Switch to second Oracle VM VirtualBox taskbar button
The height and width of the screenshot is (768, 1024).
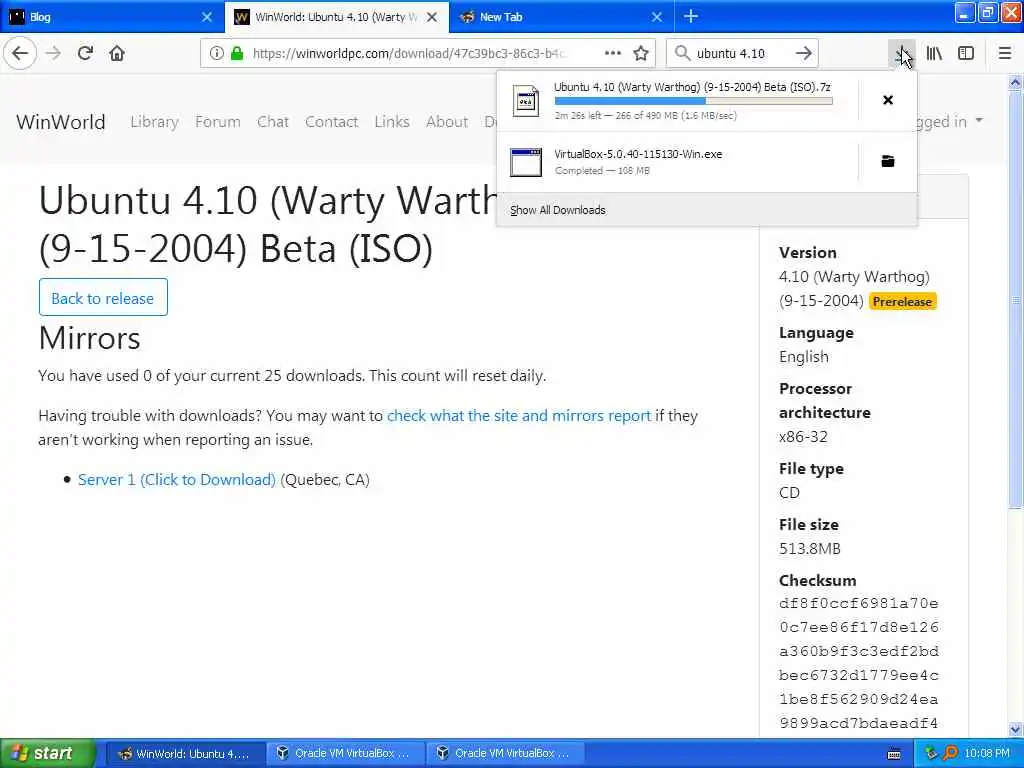coord(505,753)
